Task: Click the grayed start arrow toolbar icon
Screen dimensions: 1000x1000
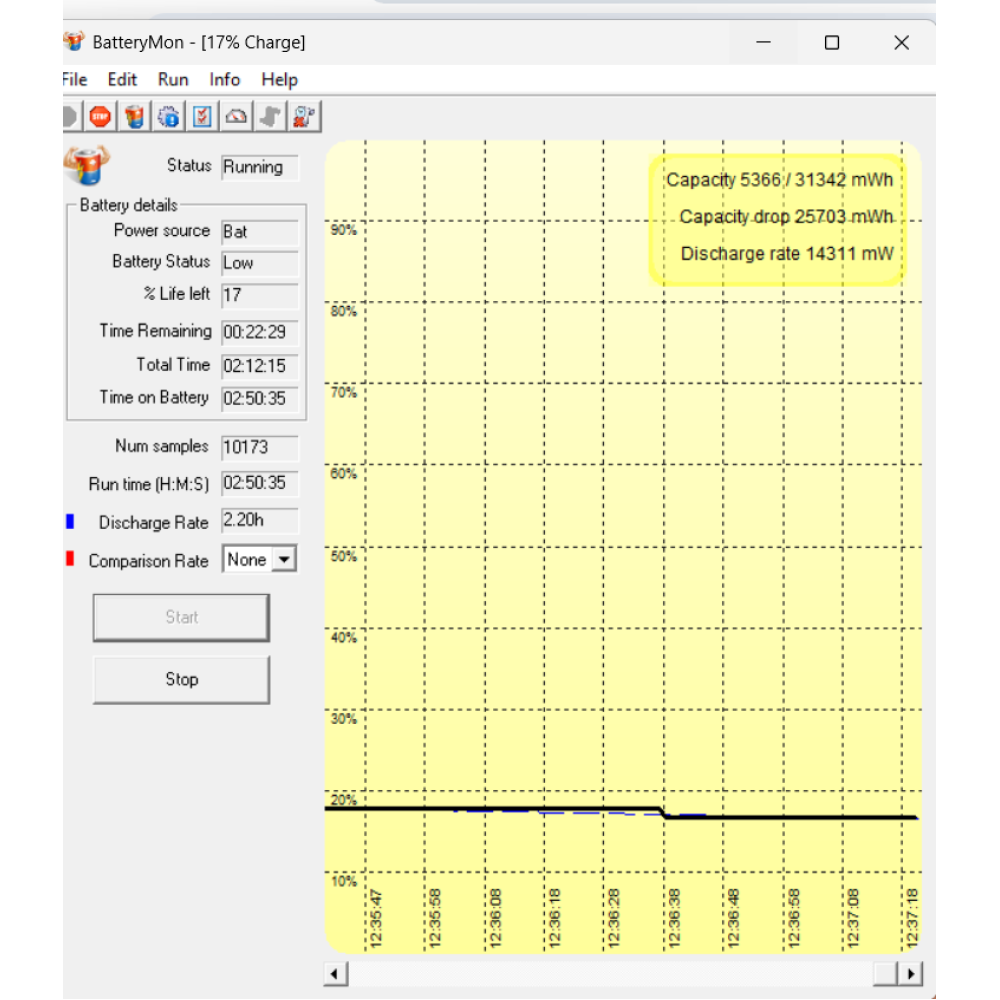Action: (x=71, y=117)
